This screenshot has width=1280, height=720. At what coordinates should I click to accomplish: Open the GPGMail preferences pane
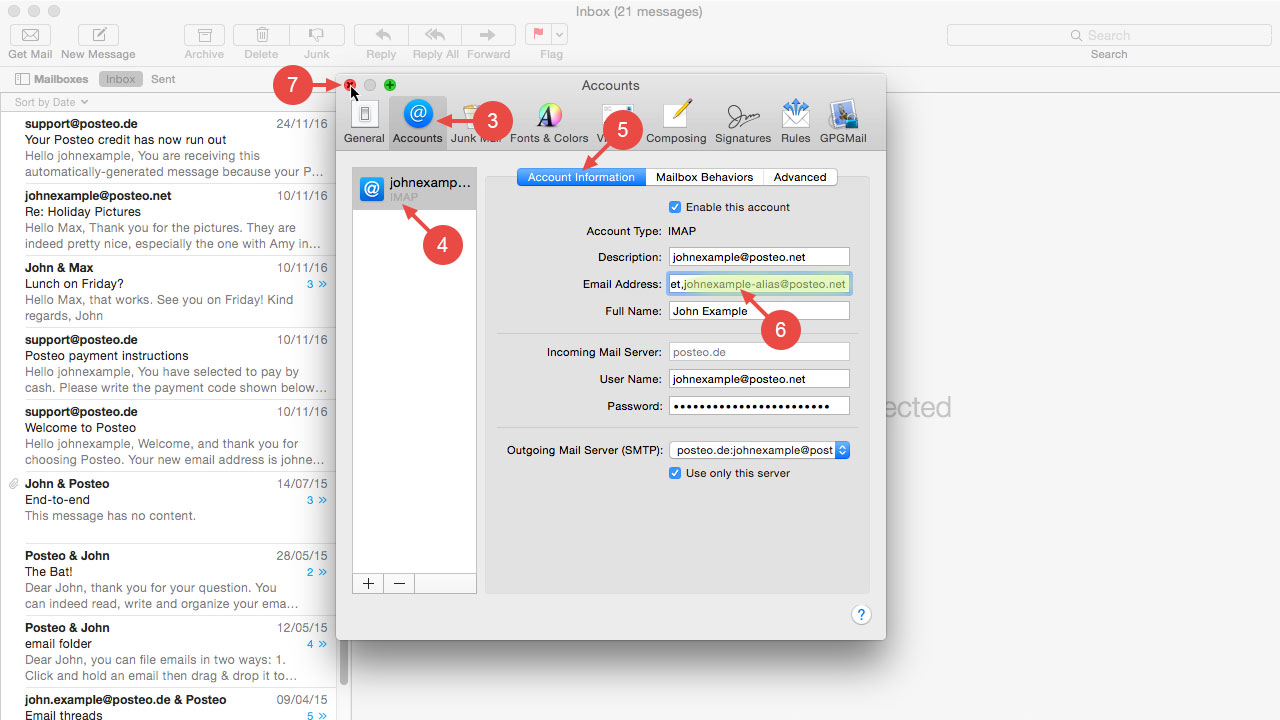(843, 120)
